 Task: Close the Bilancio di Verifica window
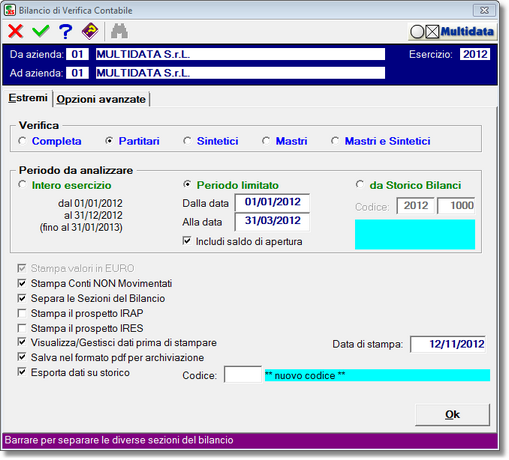[x=484, y=10]
